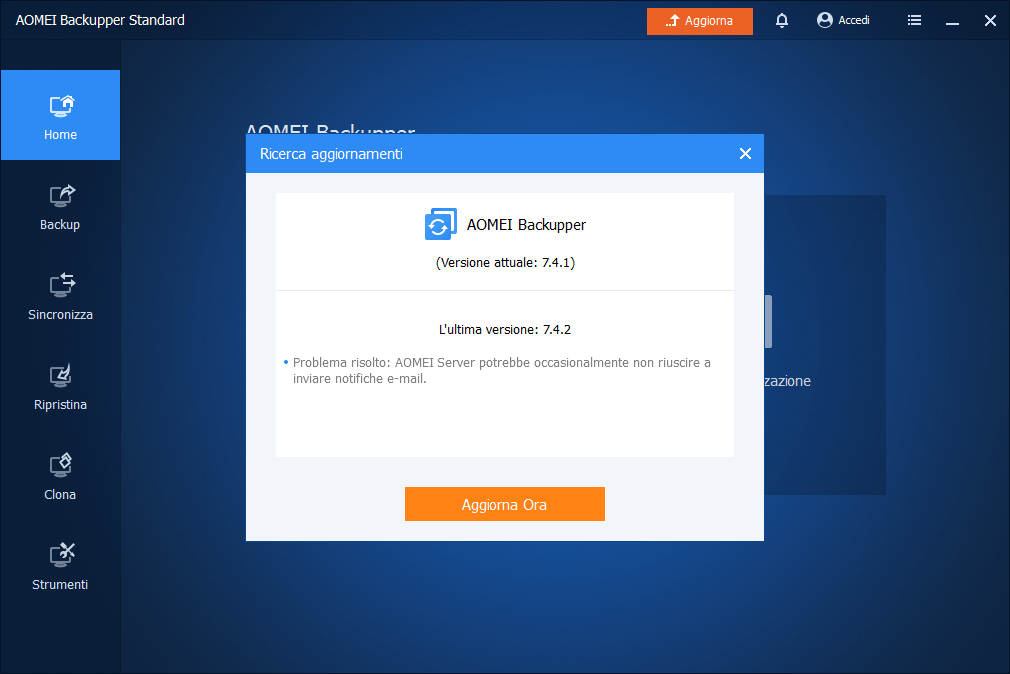Select Ripristina in the sidebar

61,387
